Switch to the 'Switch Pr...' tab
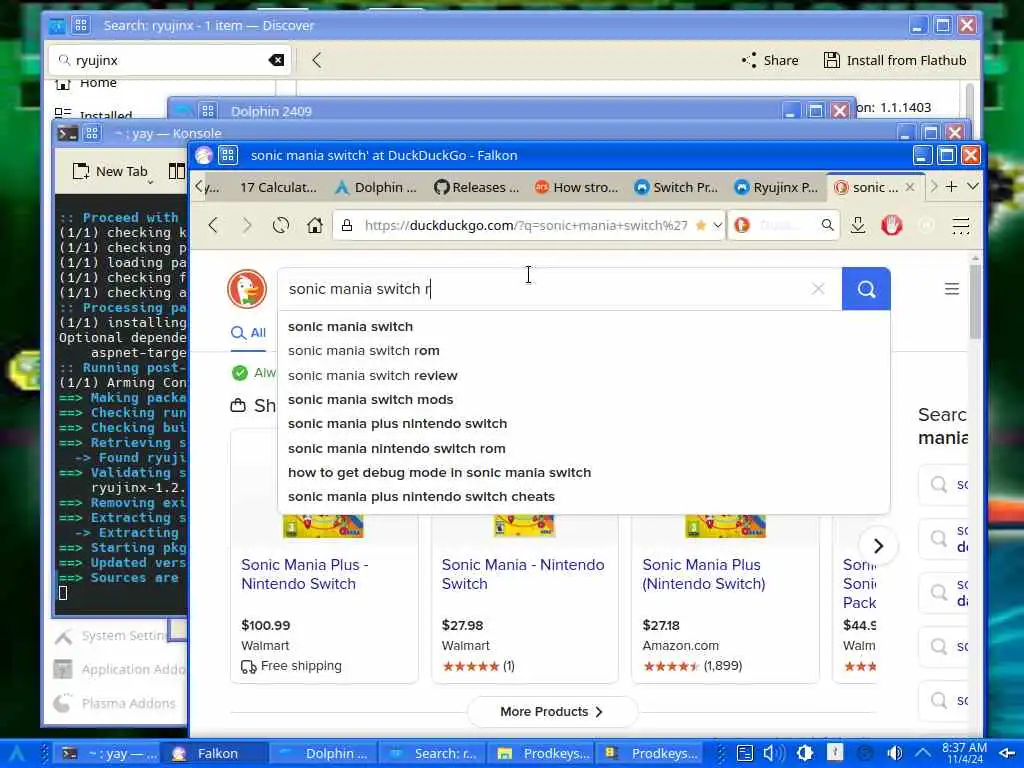Screen dimensions: 1024x768 677,187
